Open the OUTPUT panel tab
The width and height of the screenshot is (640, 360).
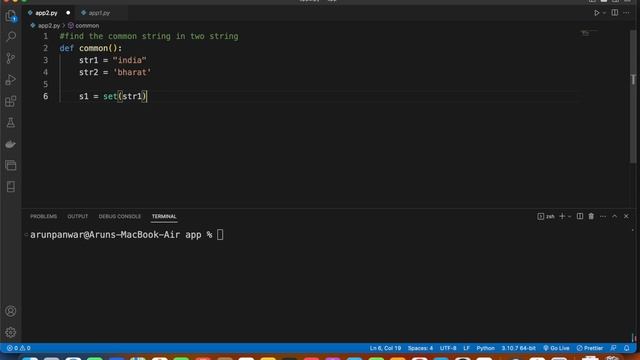[x=78, y=216]
